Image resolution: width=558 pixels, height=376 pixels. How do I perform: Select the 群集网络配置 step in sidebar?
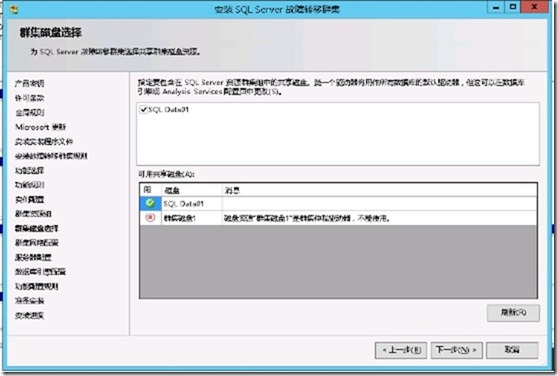(x=37, y=243)
